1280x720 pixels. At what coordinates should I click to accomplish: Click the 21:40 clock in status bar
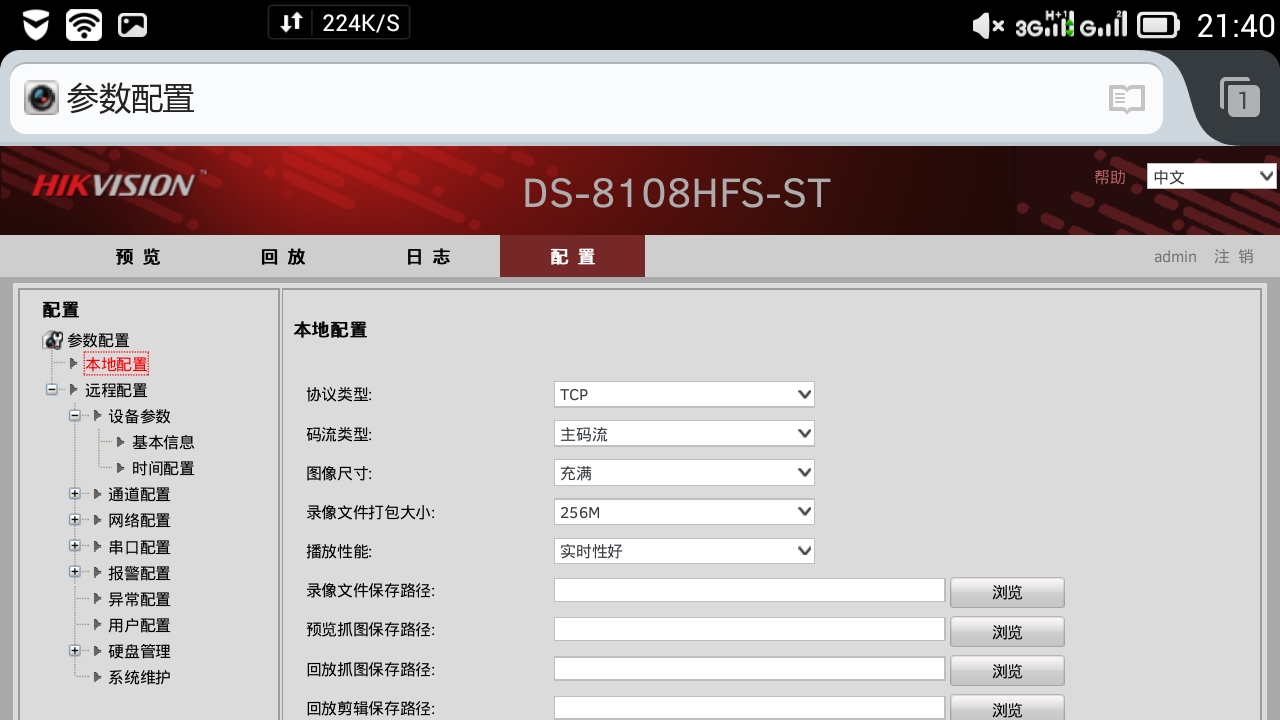pyautogui.click(x=1235, y=25)
